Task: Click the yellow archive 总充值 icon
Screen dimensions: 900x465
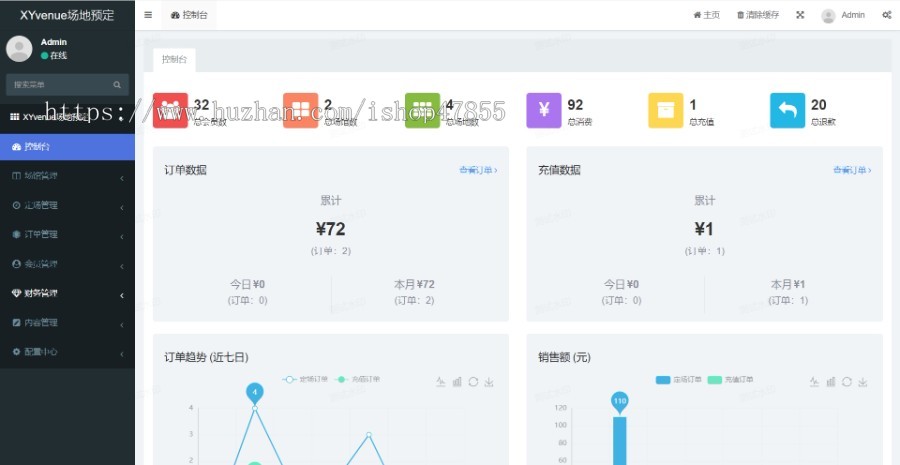Action: 666,110
